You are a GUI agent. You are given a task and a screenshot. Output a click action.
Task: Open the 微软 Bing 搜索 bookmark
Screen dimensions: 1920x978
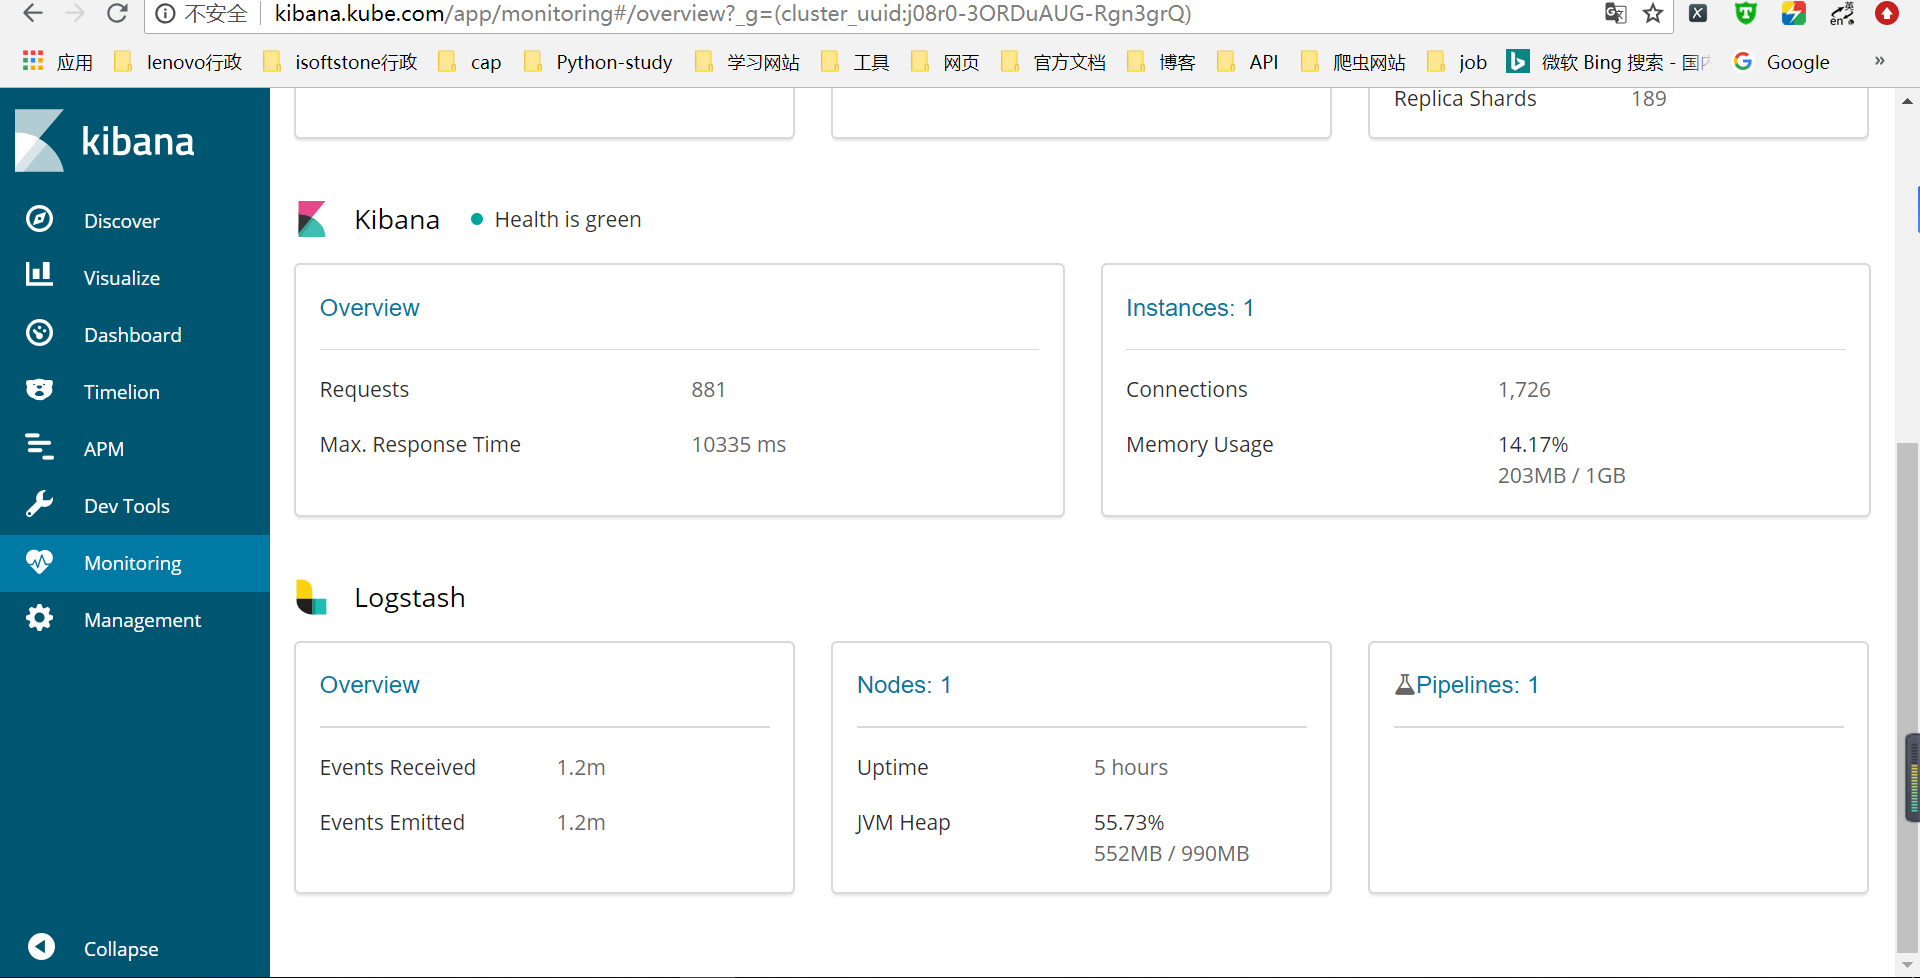coord(1607,62)
